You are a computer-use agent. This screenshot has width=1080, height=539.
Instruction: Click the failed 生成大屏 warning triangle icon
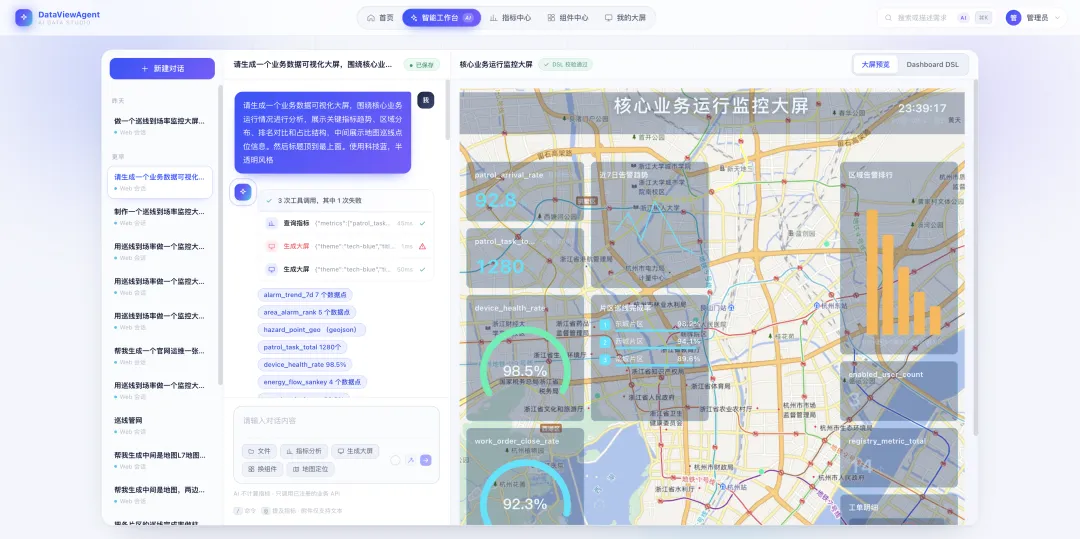422,246
